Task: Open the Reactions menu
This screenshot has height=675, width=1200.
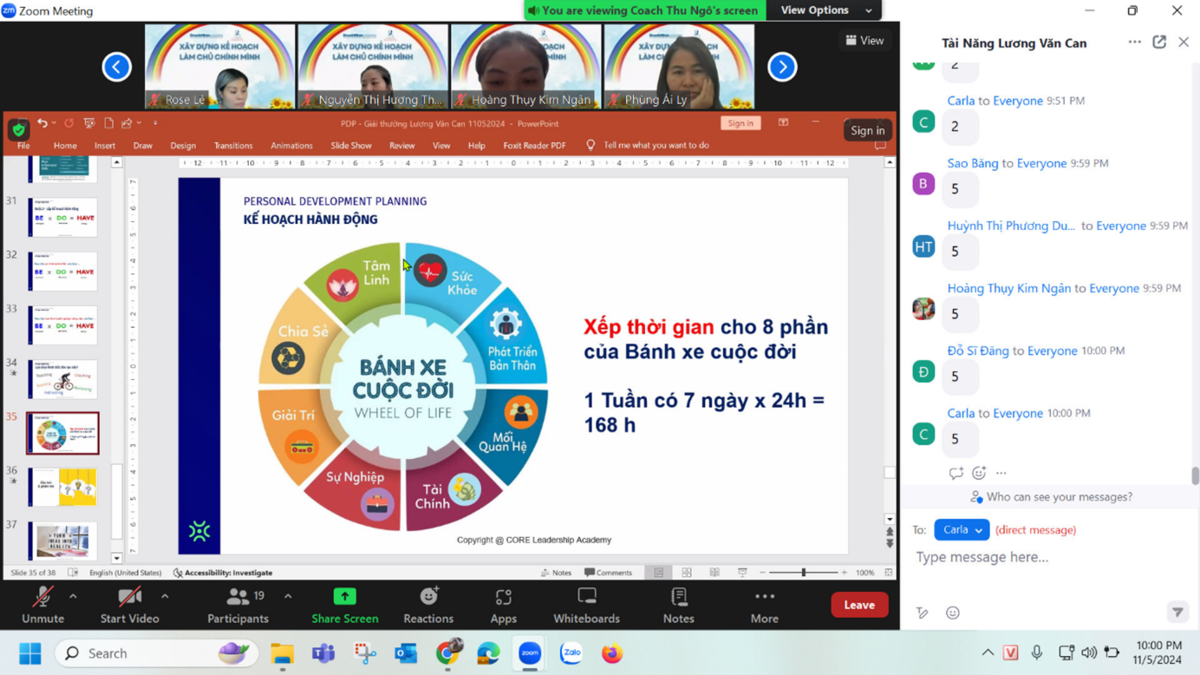Action: tap(428, 605)
